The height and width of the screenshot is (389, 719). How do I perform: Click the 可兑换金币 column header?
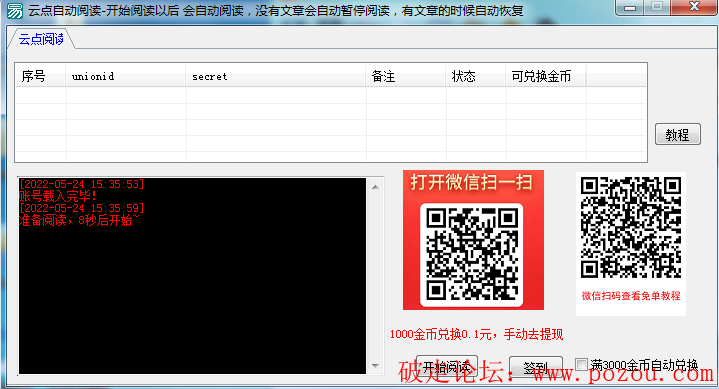point(546,76)
